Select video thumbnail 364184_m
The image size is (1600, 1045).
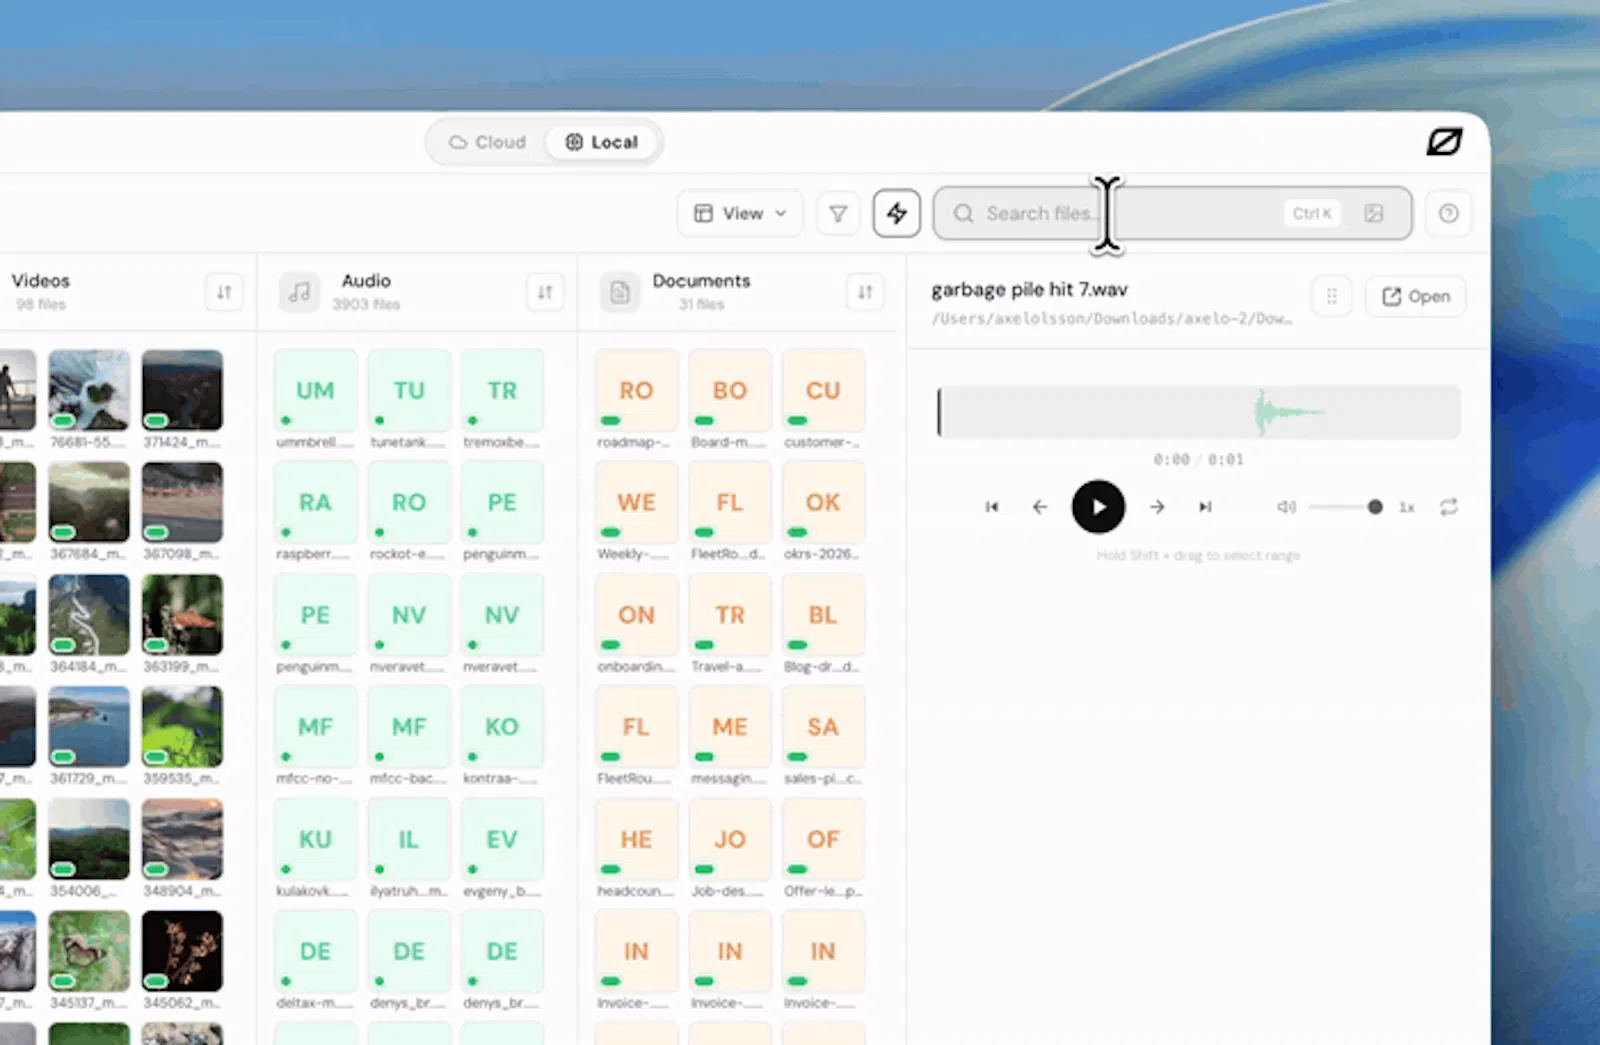[89, 614]
